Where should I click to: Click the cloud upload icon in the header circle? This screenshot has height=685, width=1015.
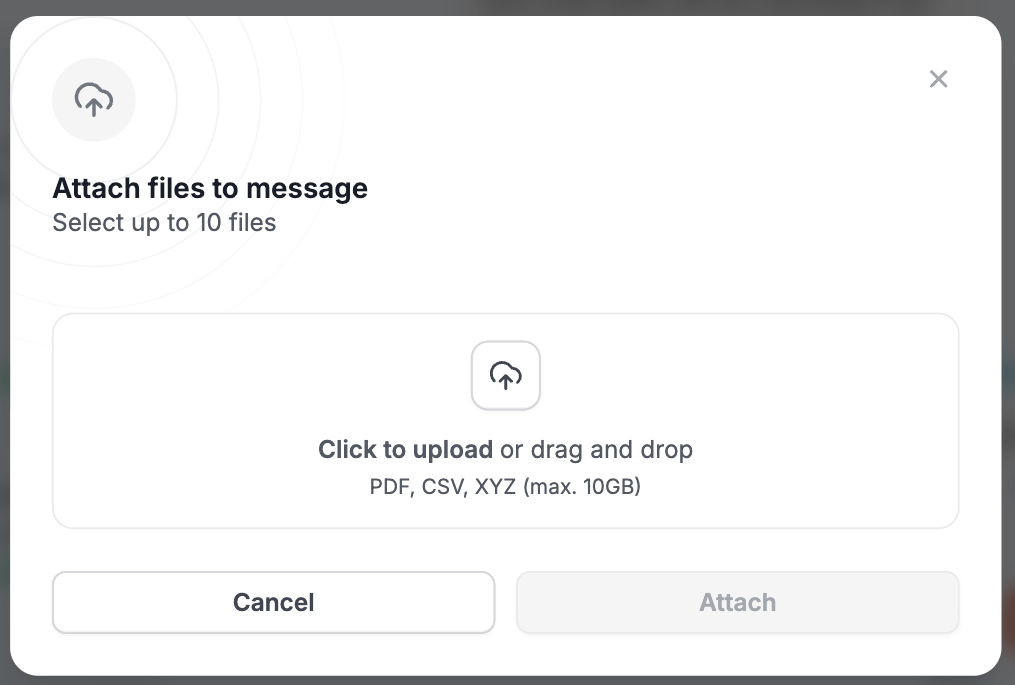tap(94, 100)
